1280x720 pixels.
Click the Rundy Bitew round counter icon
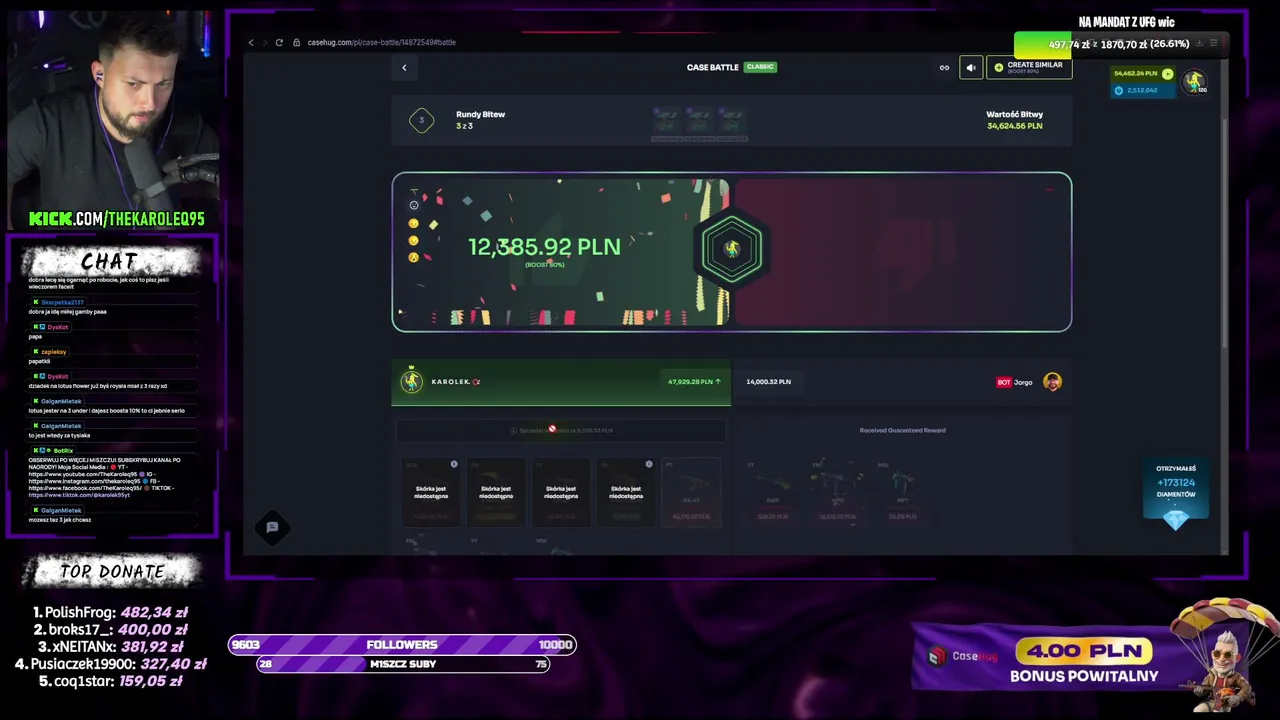tap(421, 120)
